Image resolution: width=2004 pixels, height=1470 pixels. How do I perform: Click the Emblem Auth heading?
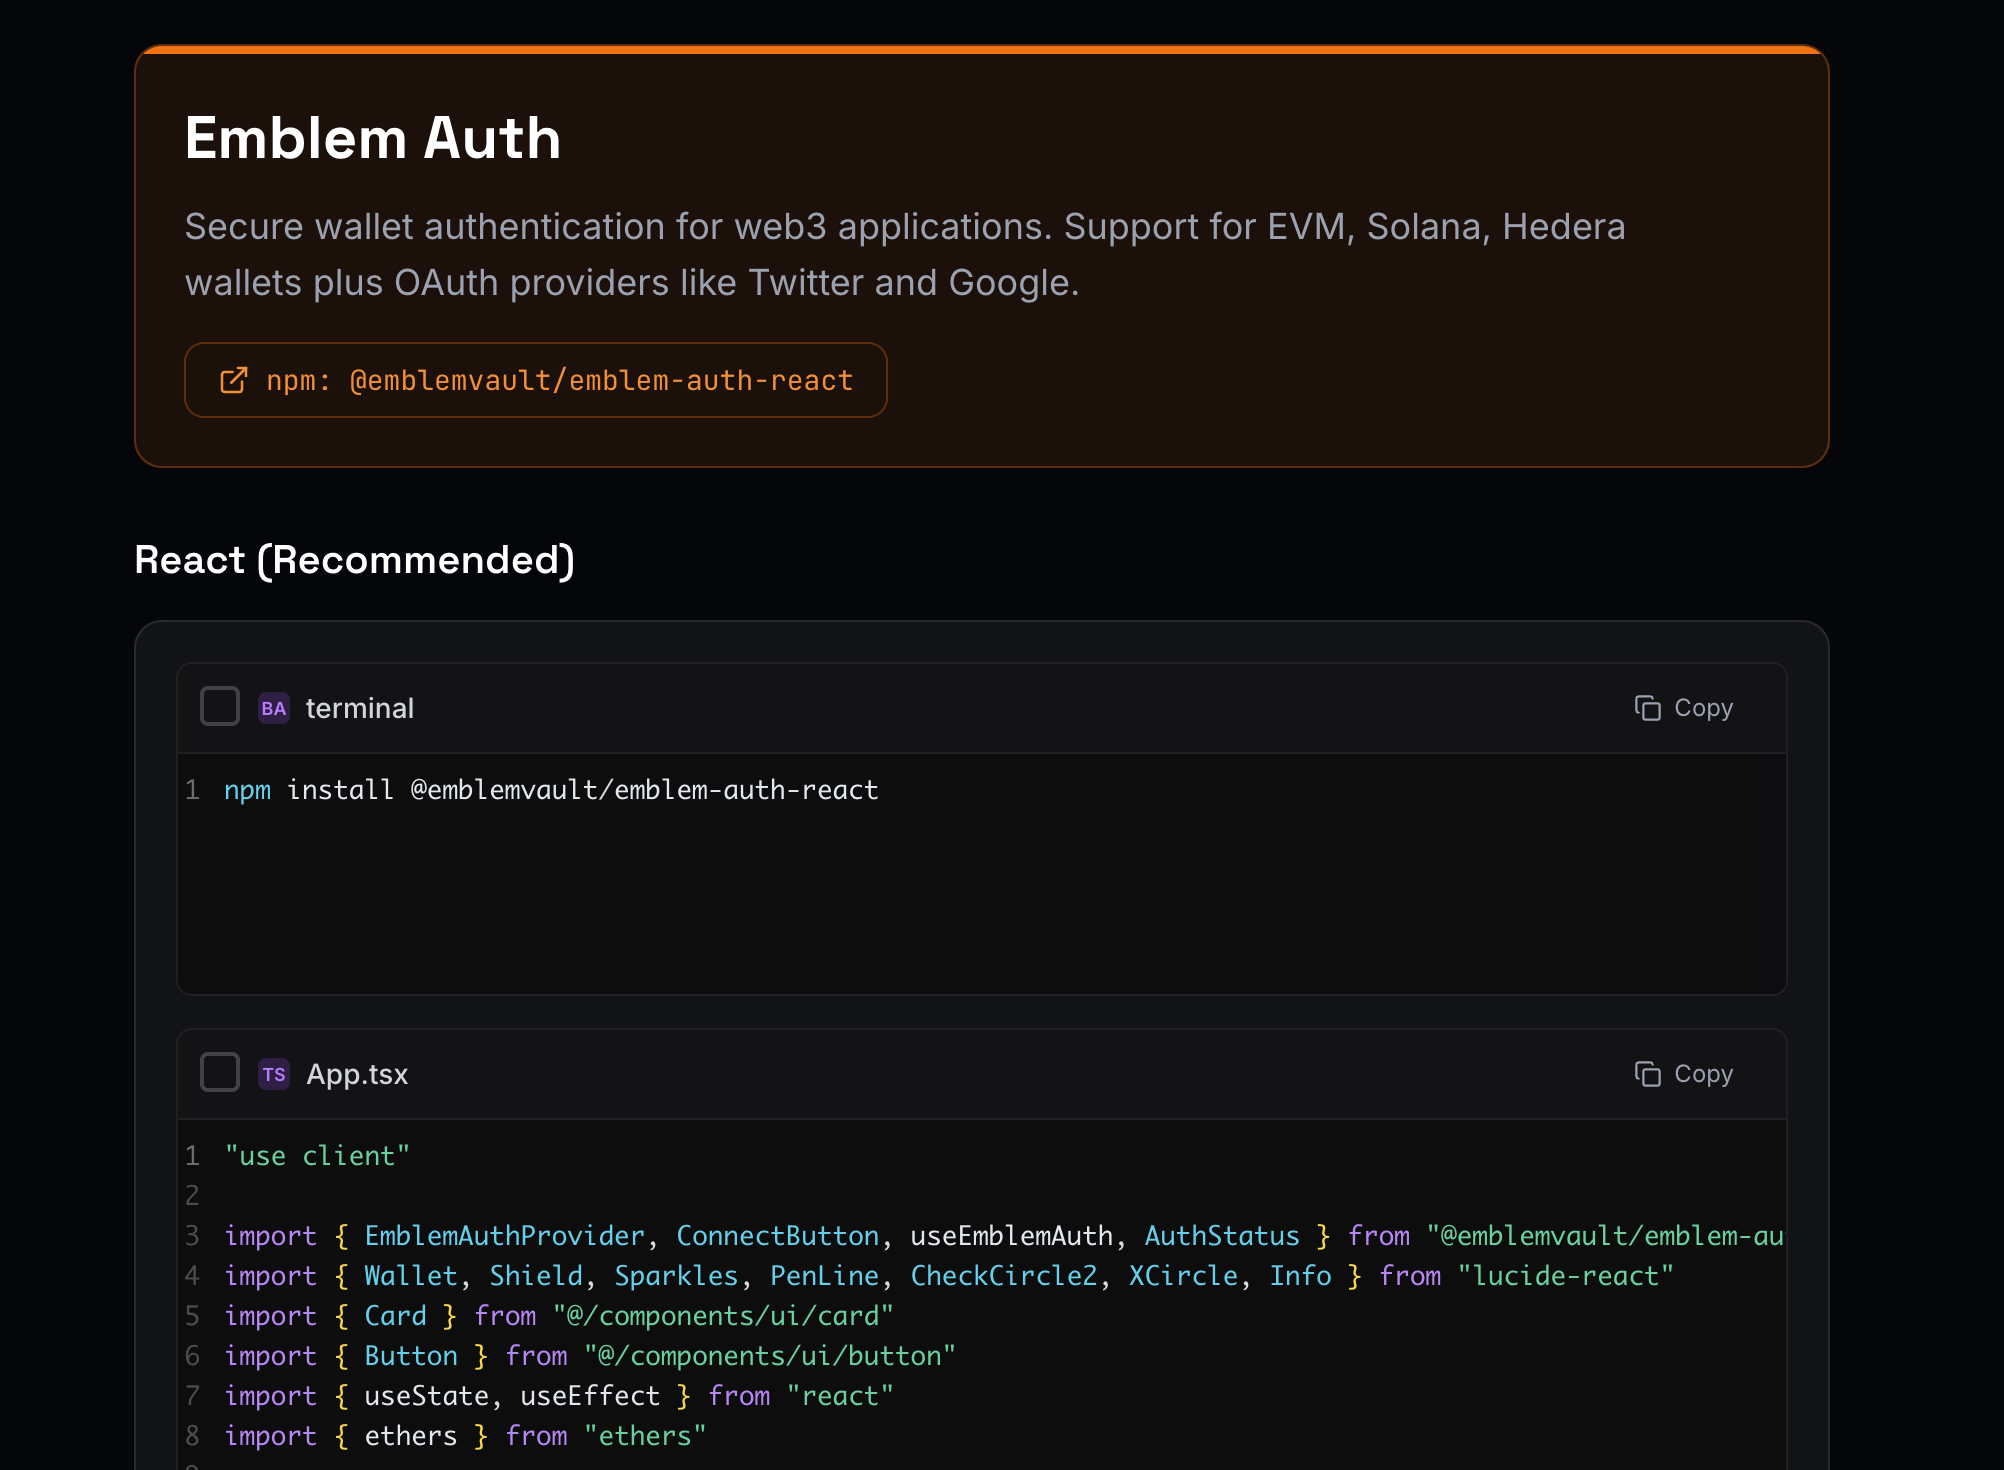point(372,138)
